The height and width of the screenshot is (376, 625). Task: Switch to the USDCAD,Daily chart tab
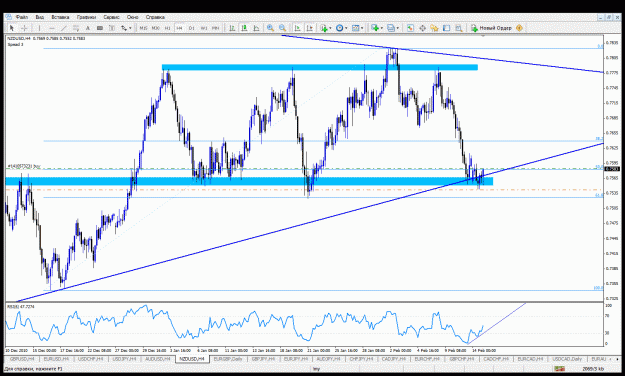[566, 359]
